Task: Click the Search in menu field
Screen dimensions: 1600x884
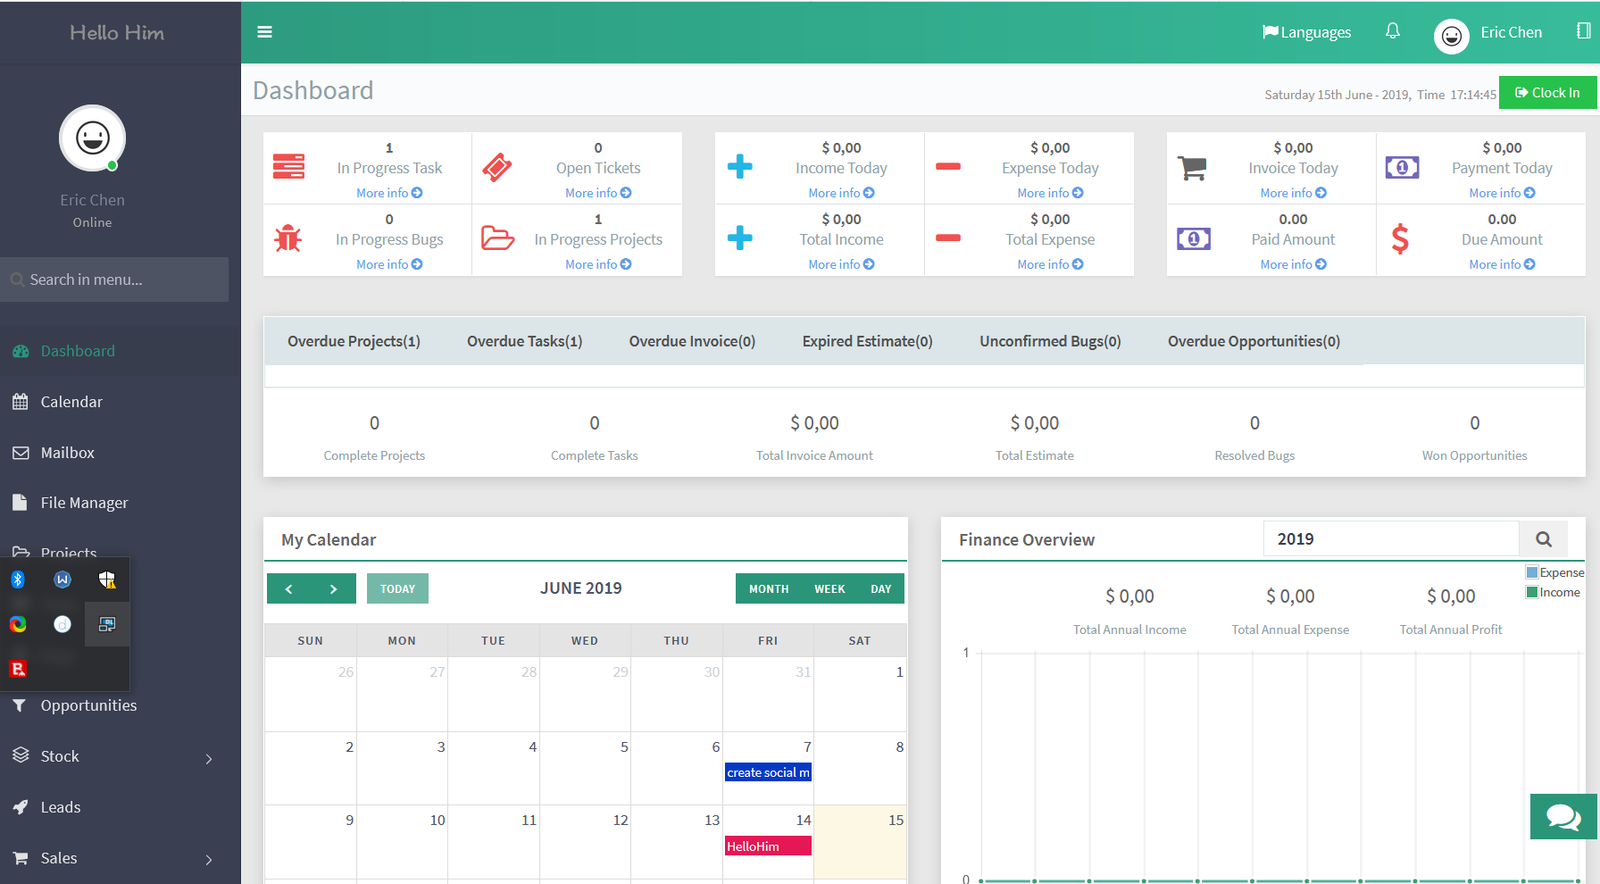Action: point(115,280)
